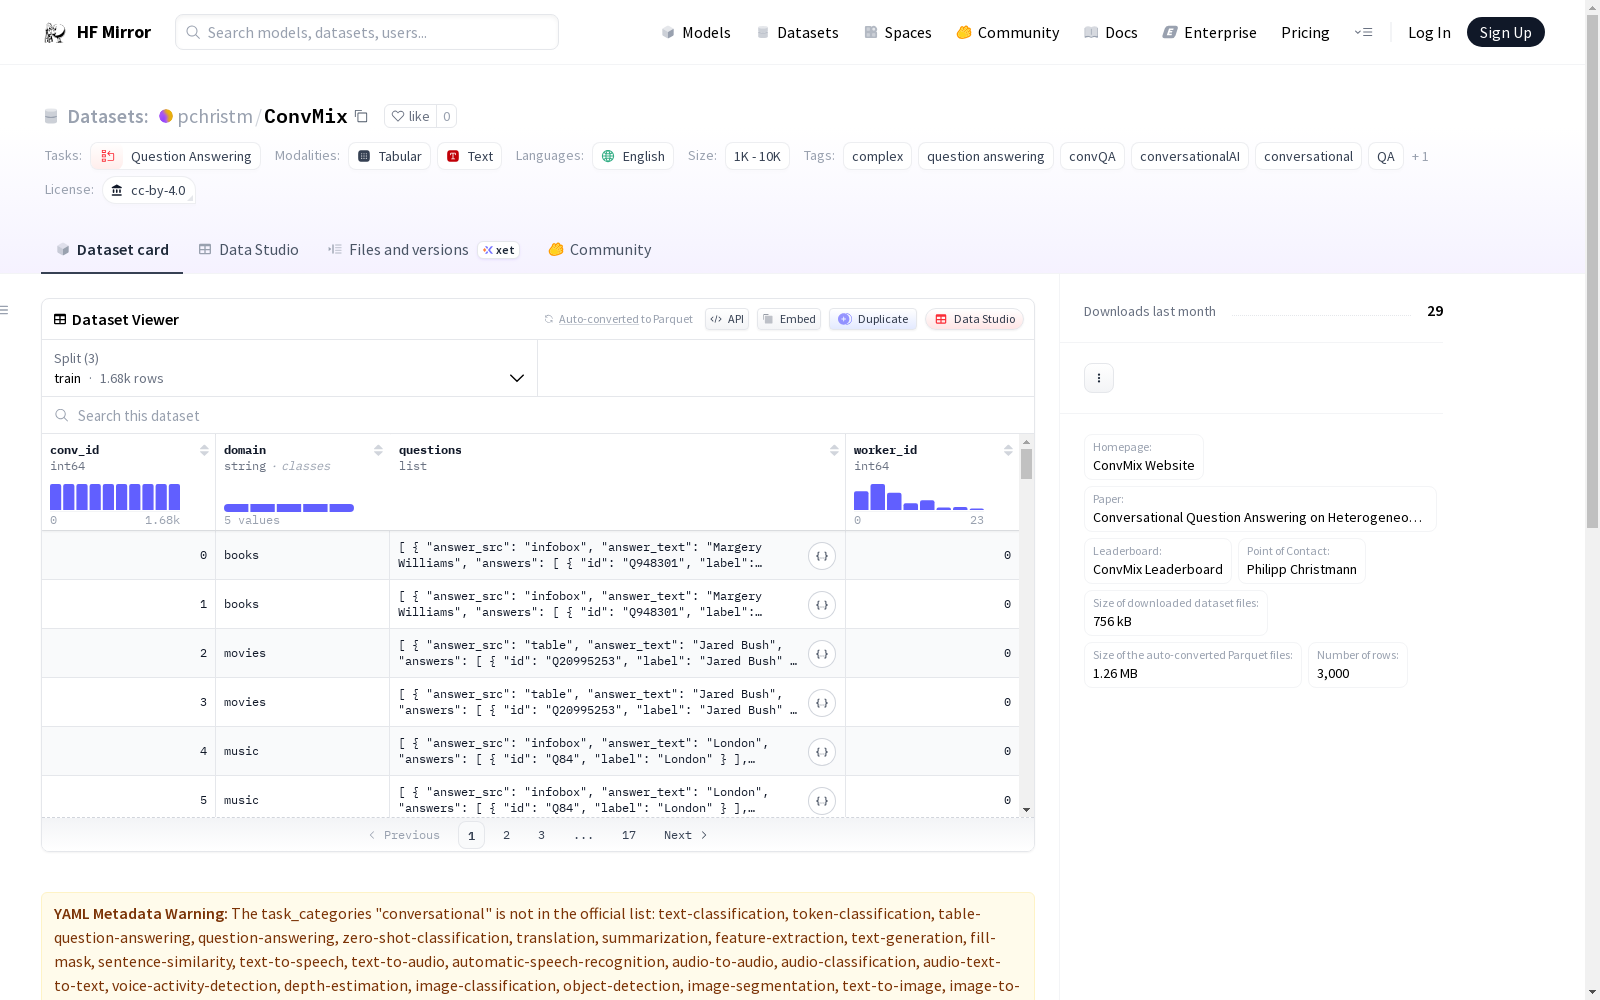
Task: Select the cc-by-4.0 license tag
Action: pos(149,190)
